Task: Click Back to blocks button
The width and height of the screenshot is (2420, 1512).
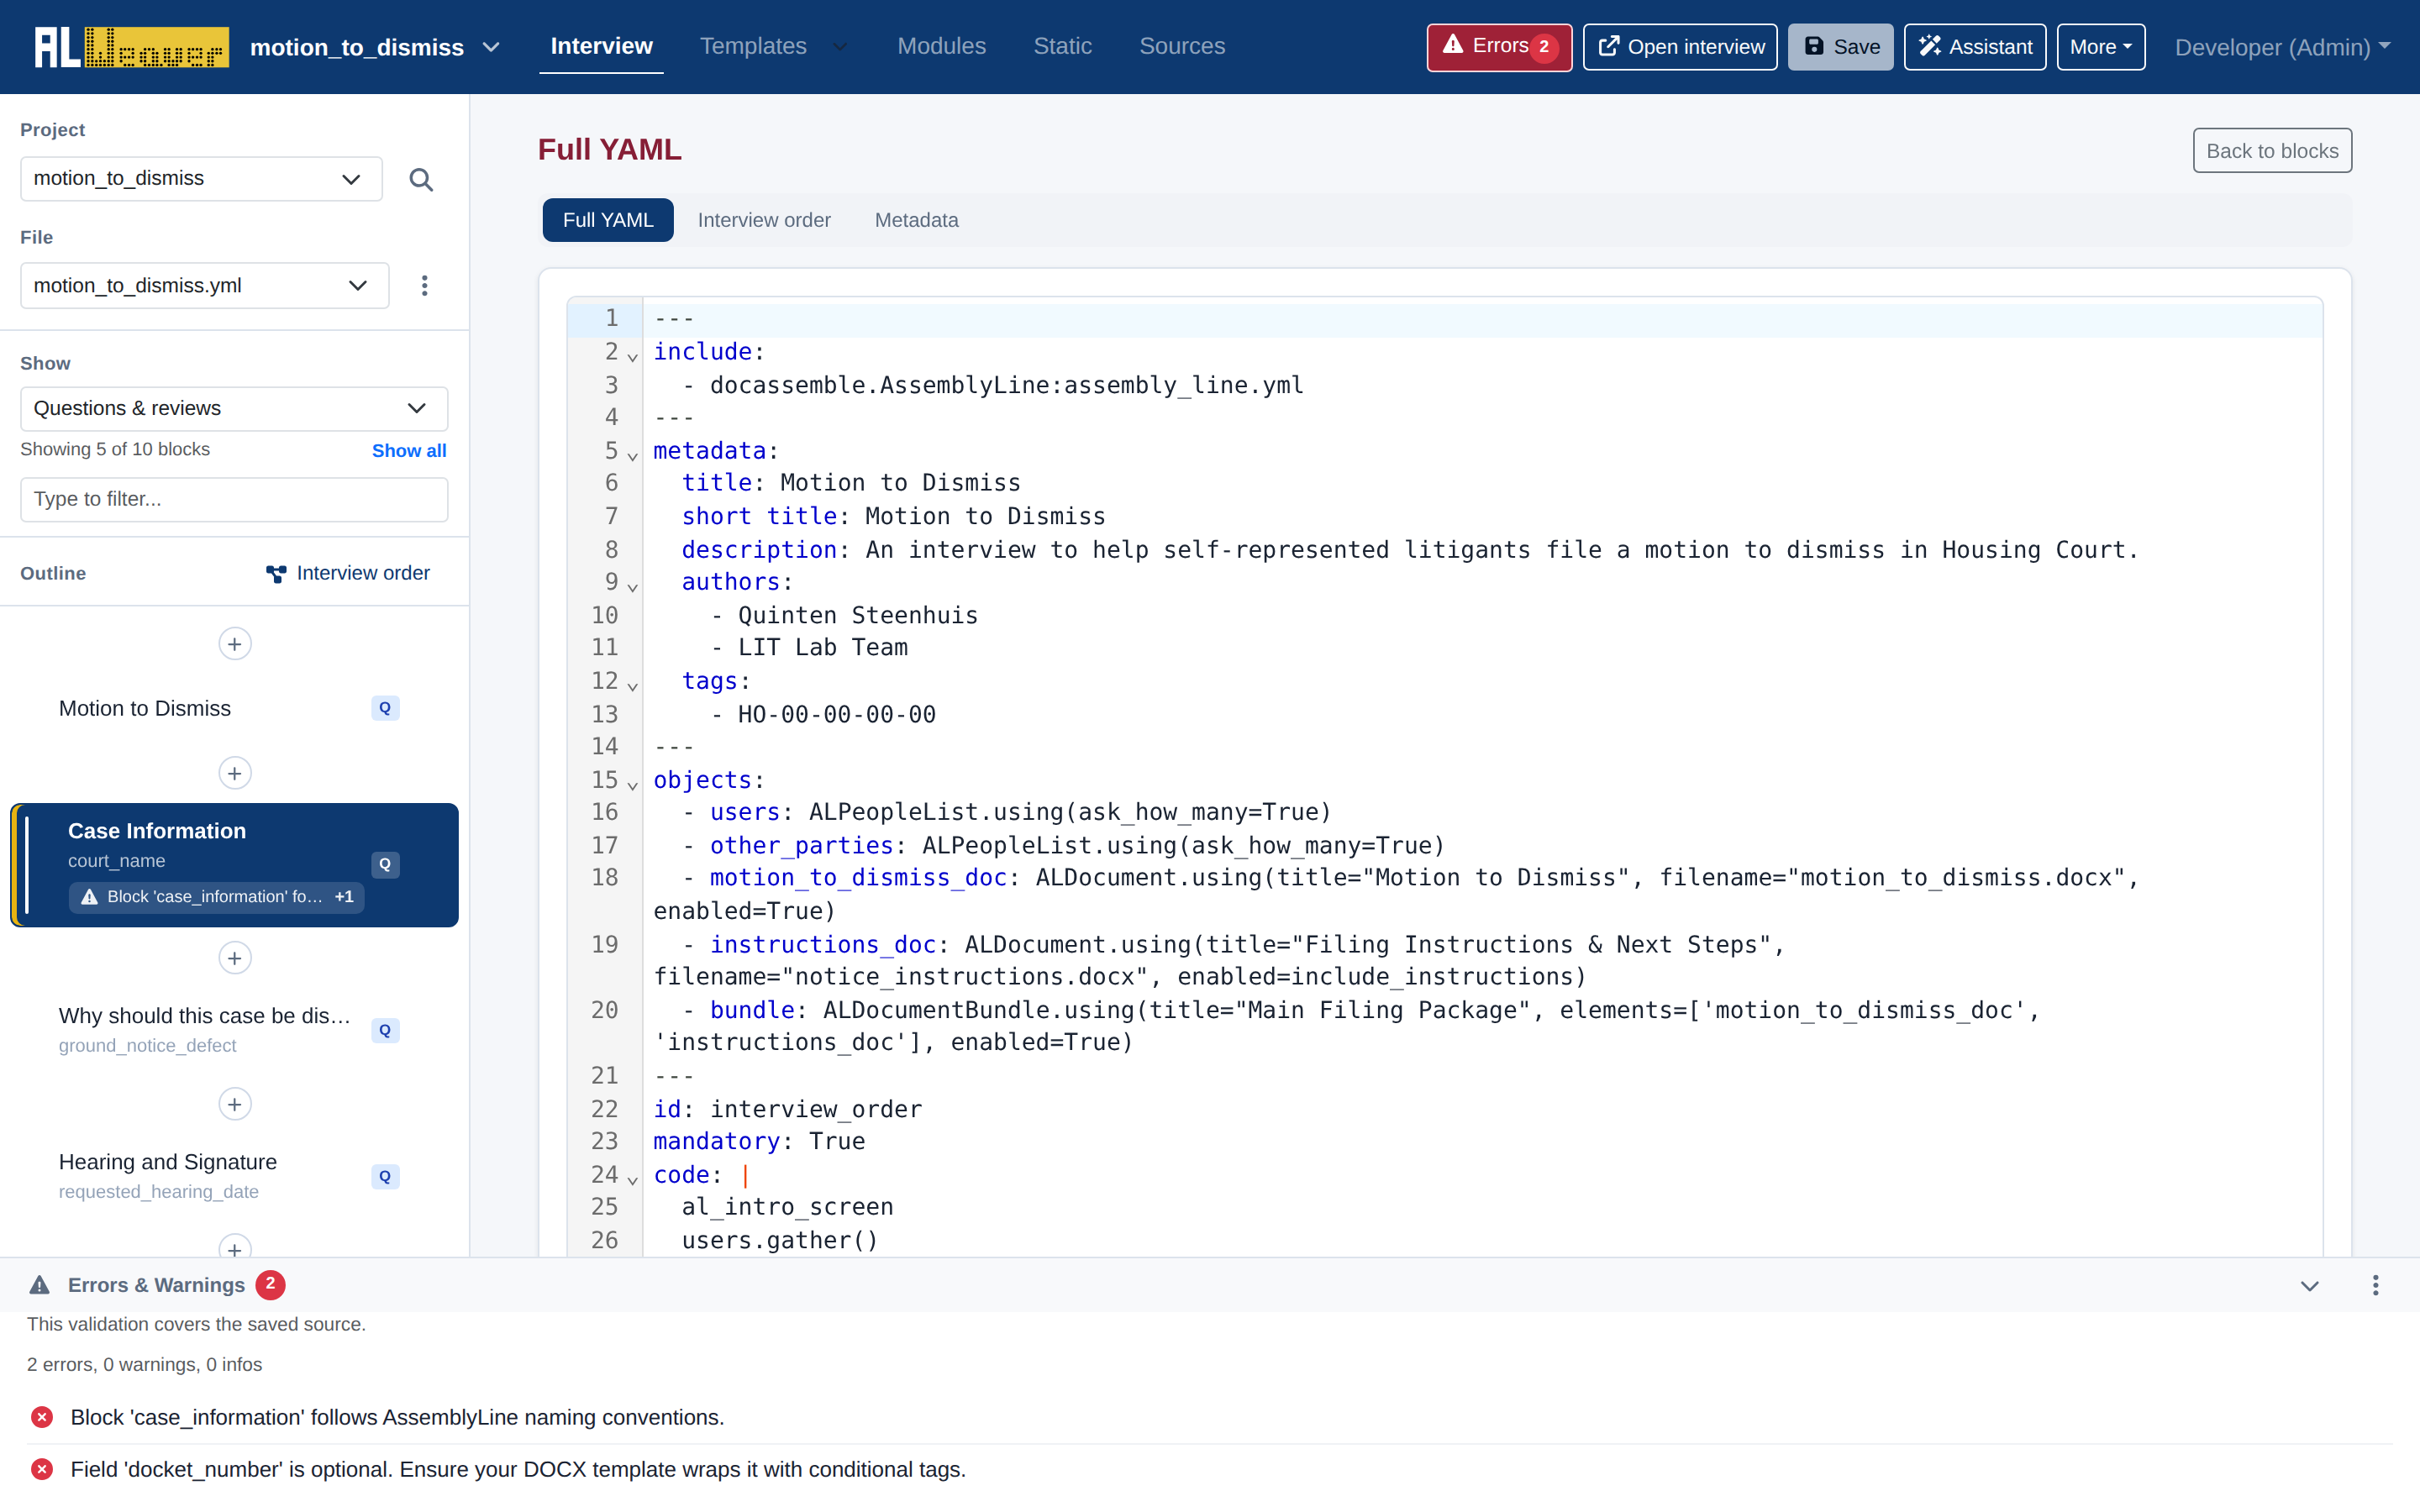Action: [x=2272, y=151]
